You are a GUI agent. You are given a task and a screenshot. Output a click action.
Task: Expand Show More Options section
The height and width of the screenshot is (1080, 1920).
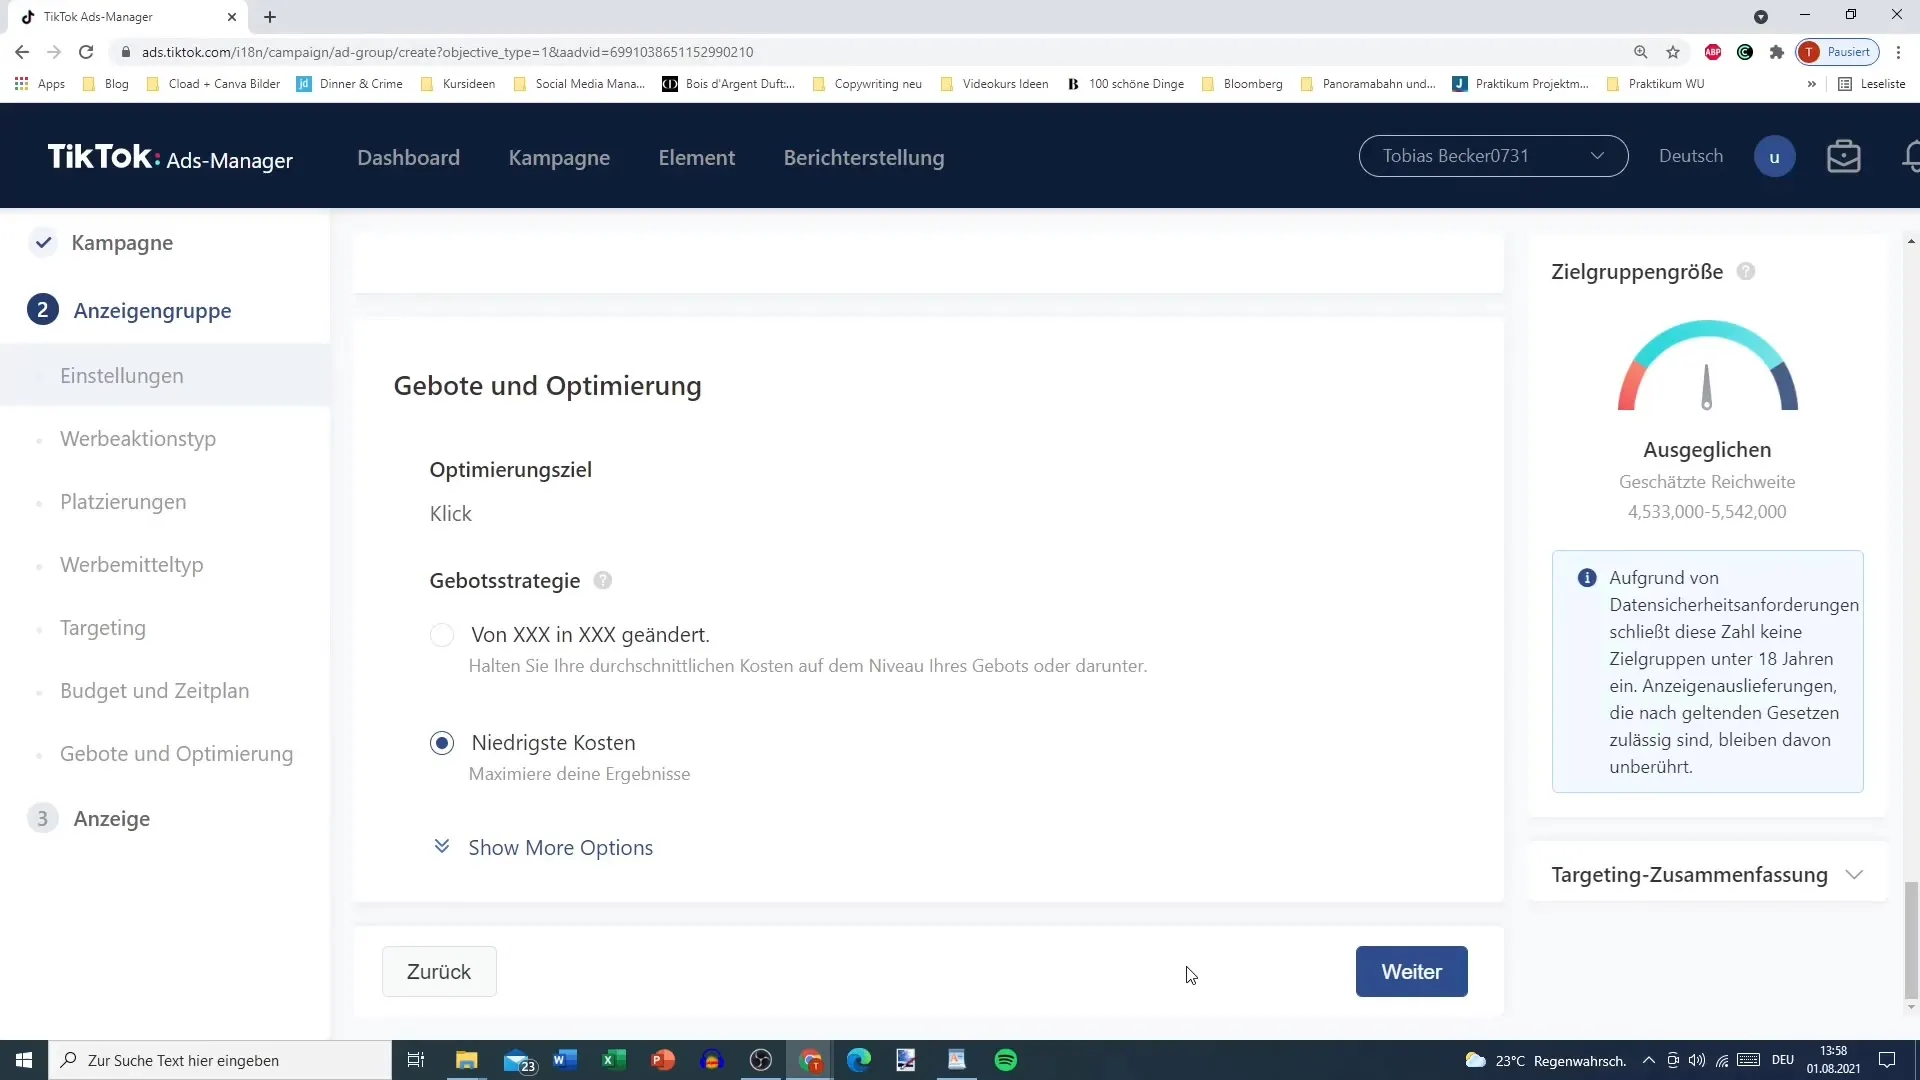click(x=560, y=847)
